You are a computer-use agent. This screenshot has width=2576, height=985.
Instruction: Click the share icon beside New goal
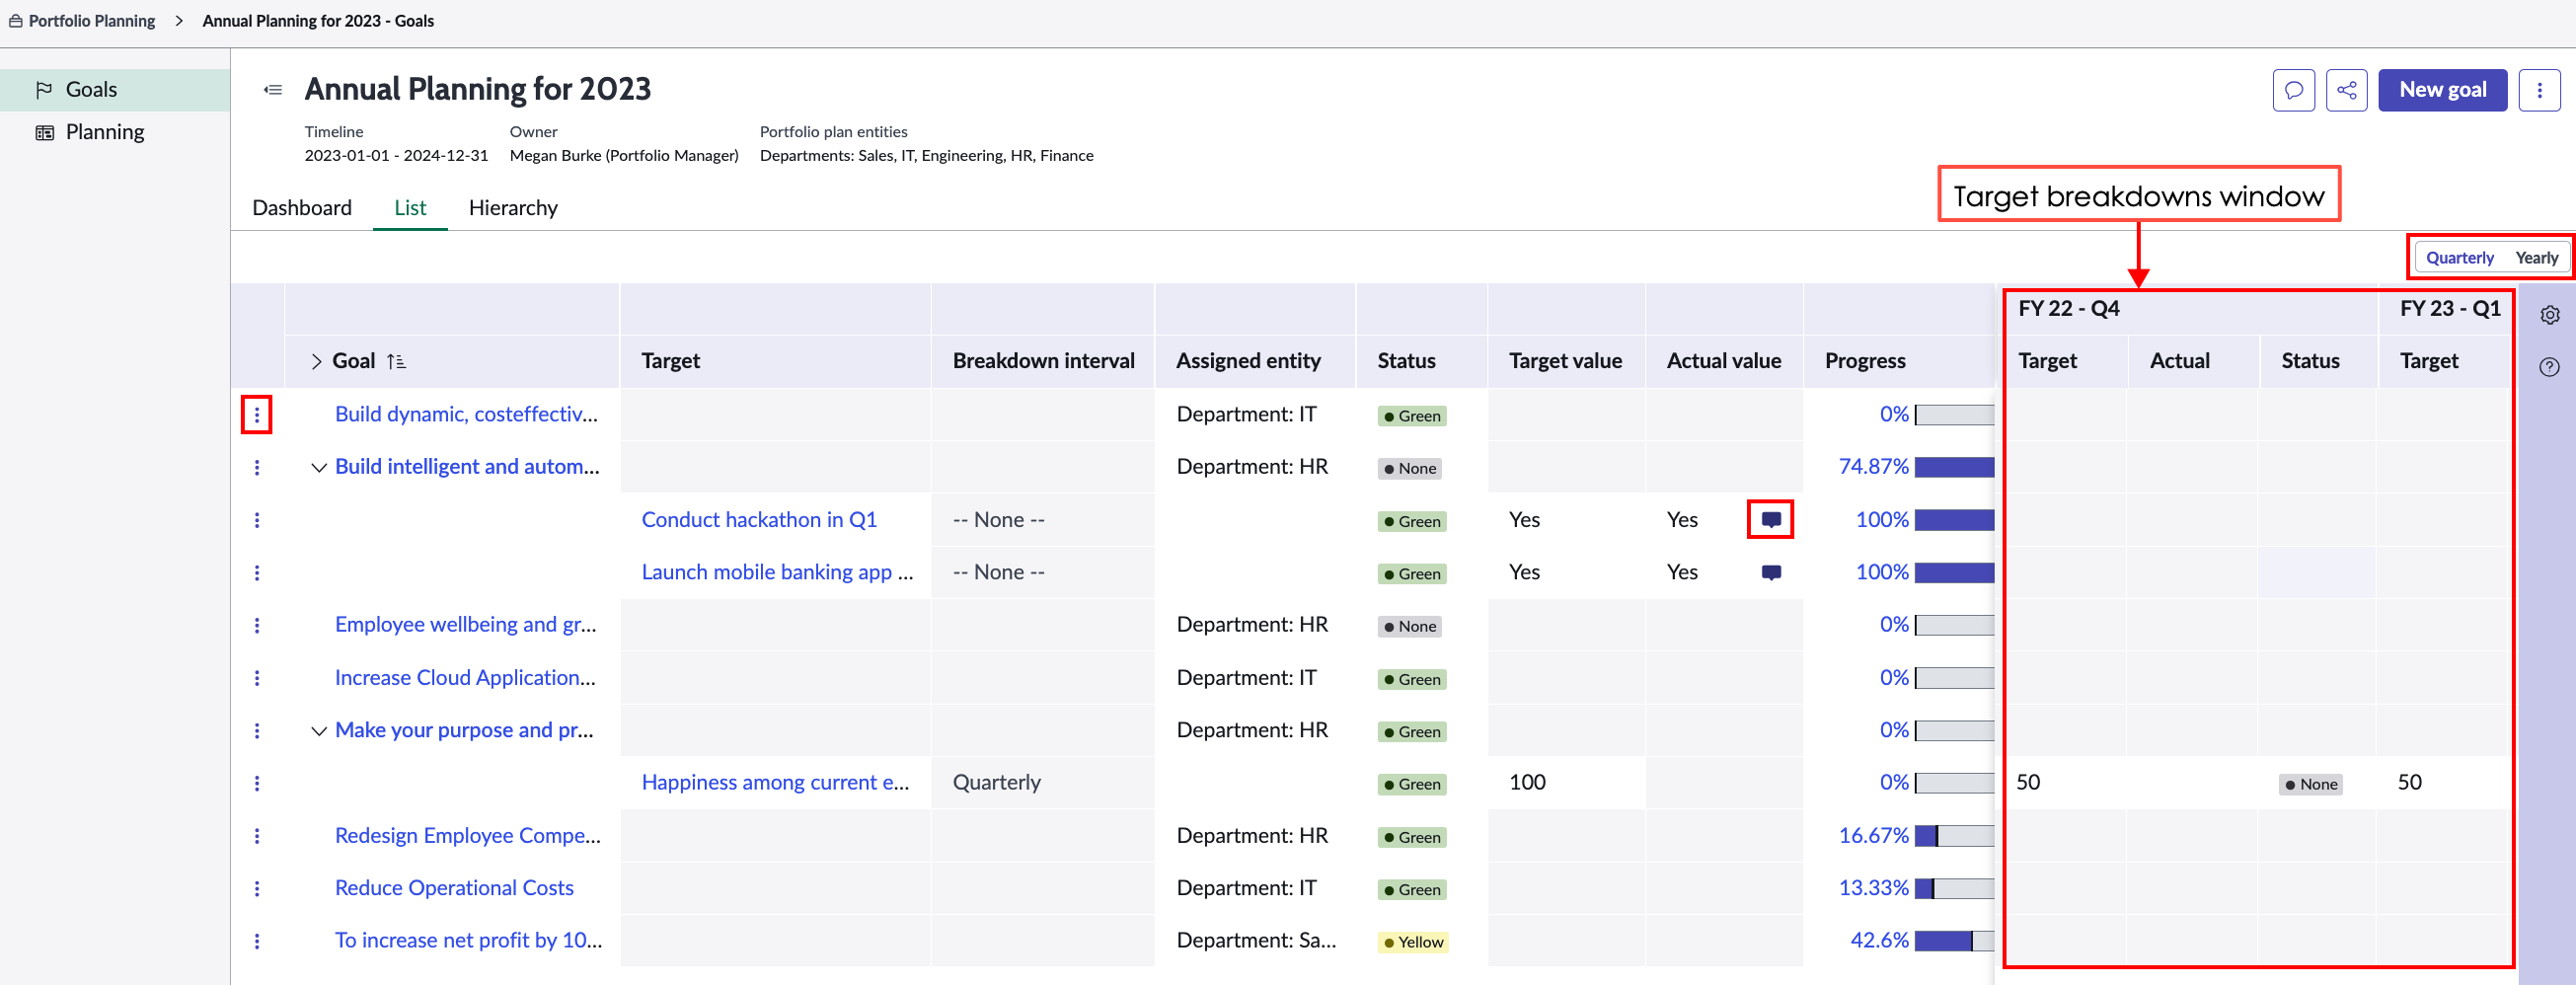[x=2346, y=90]
